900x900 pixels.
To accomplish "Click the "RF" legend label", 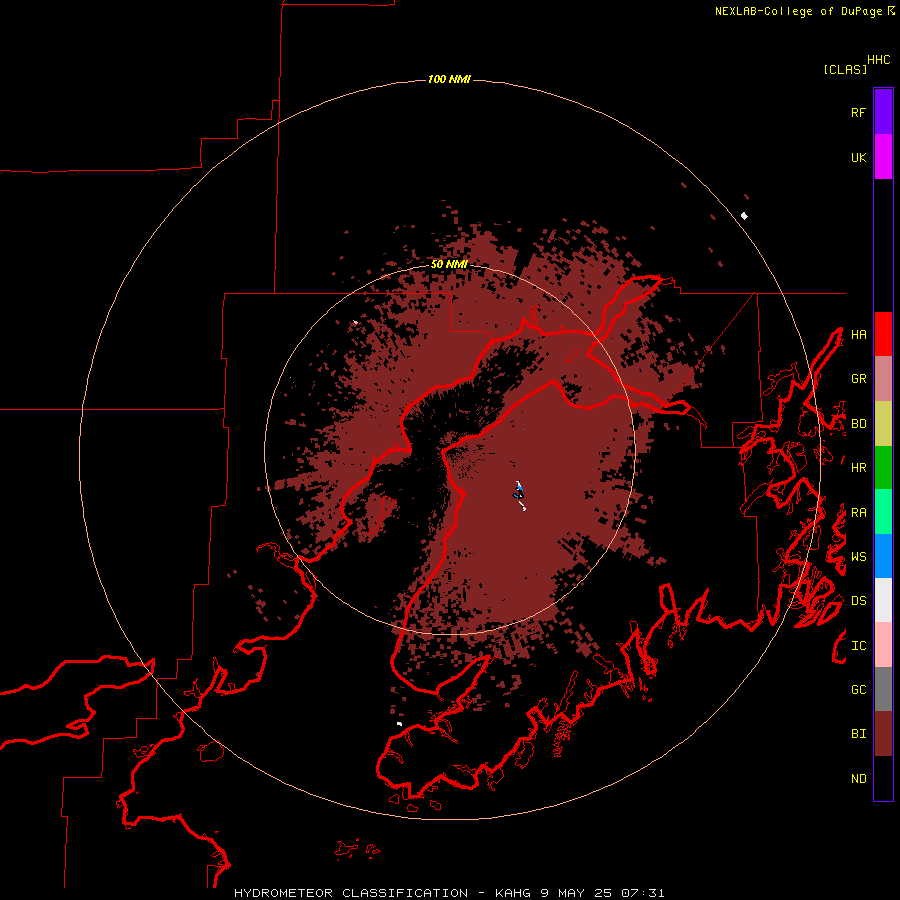I will click(859, 112).
